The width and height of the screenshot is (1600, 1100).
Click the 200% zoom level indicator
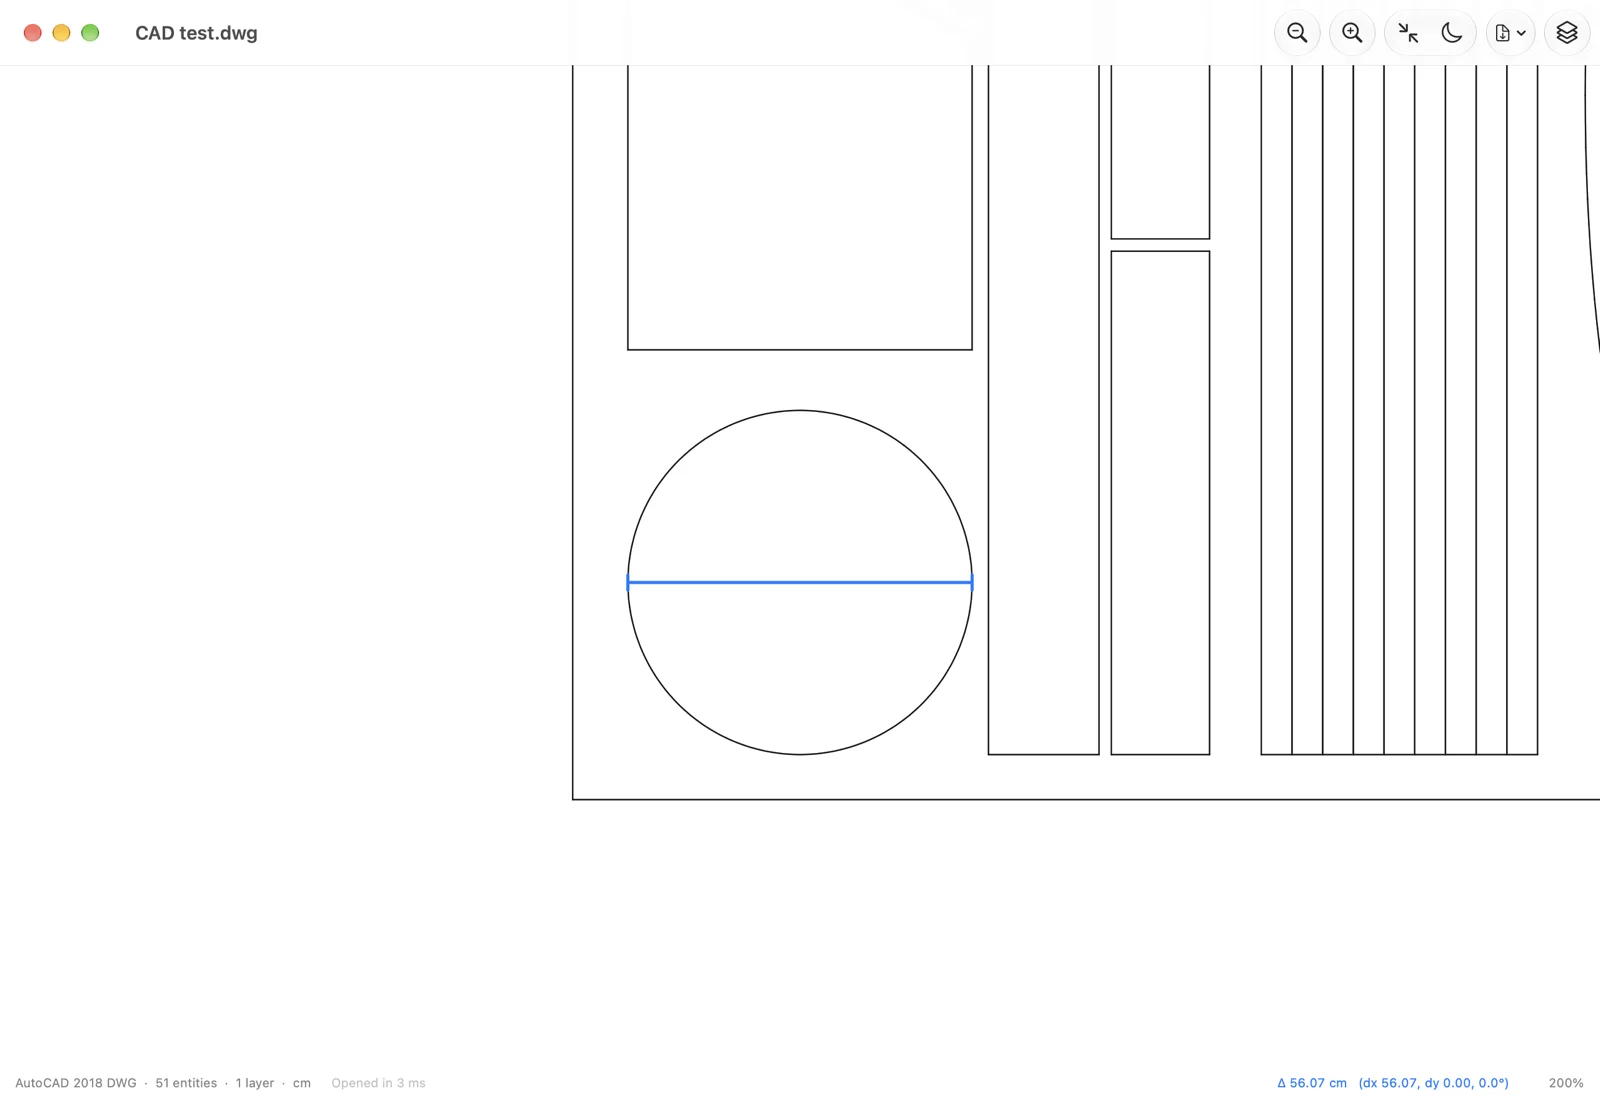pyautogui.click(x=1566, y=1083)
